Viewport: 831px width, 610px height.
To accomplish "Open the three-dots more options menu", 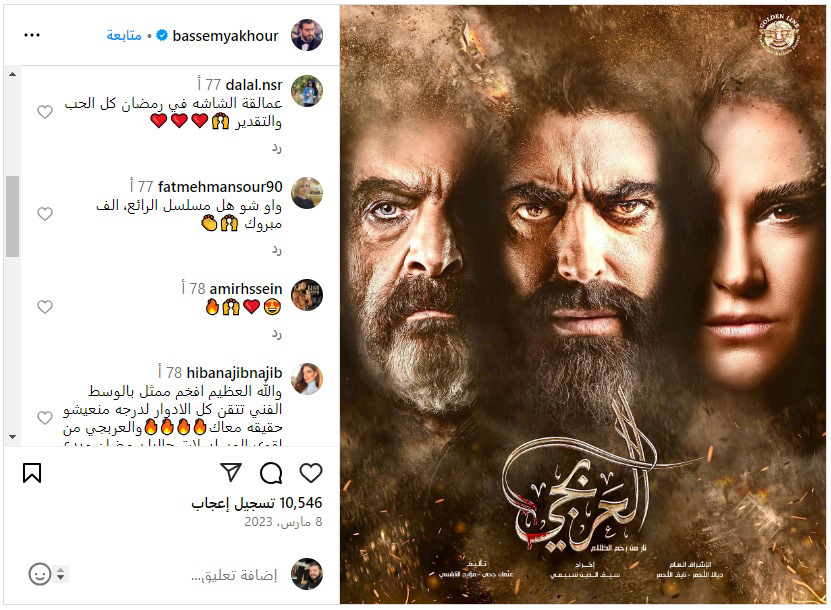I will [x=32, y=35].
